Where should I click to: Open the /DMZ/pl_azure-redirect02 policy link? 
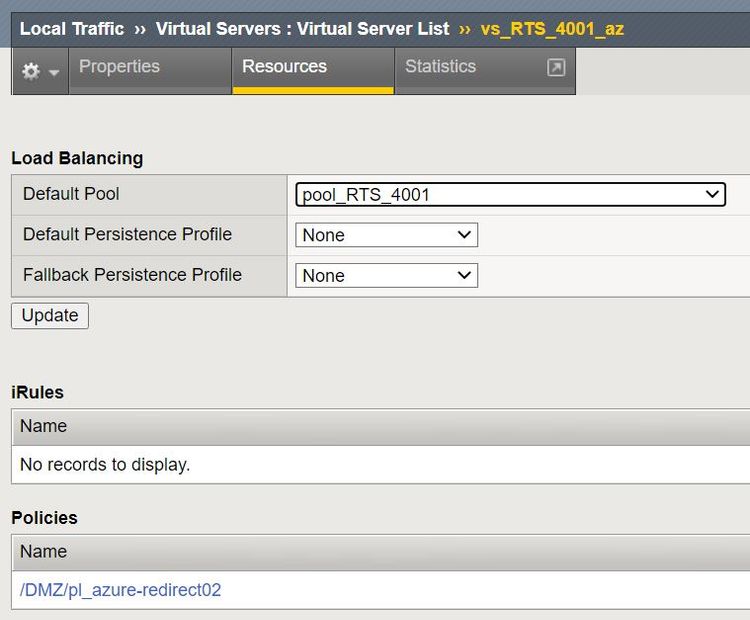tap(121, 590)
